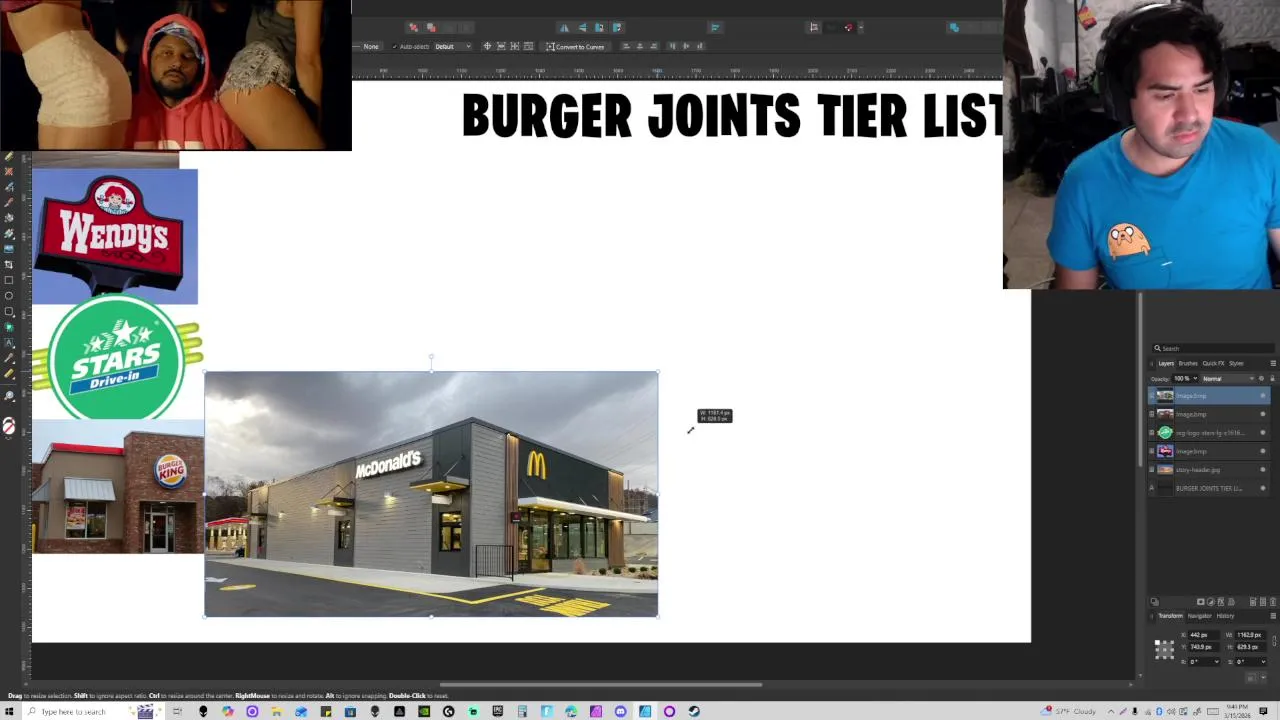The image size is (1280, 720).
Task: Click the edit all layers icon
Action: (x=1154, y=601)
